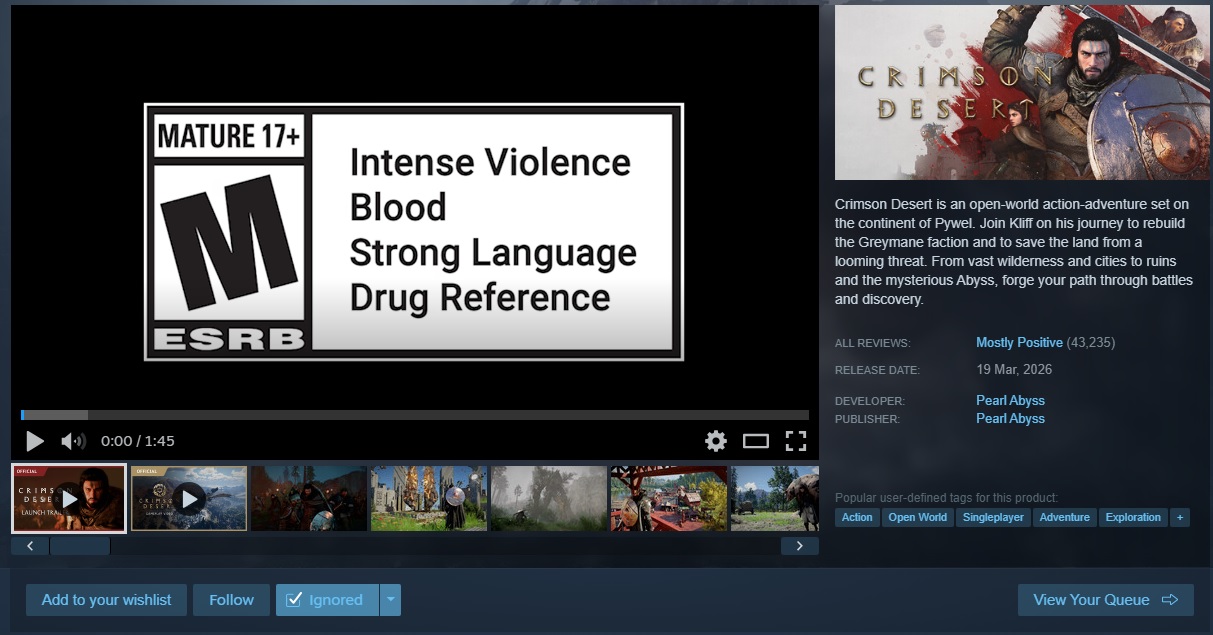
Task: Open video settings gear
Action: tap(716, 440)
